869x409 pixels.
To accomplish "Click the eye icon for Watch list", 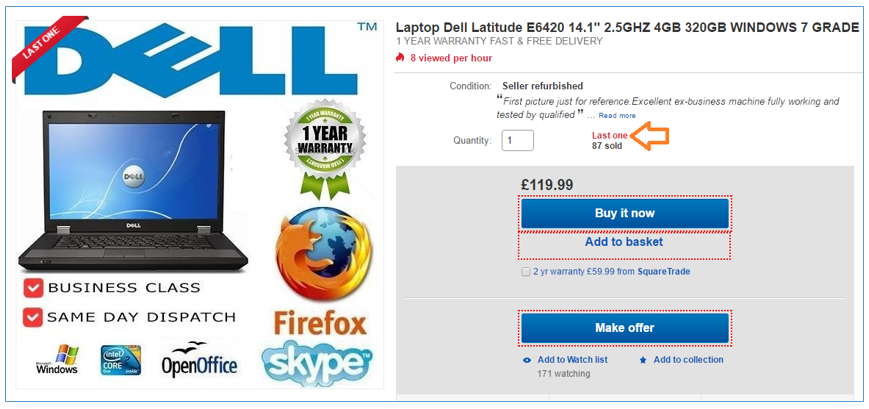I will point(527,360).
